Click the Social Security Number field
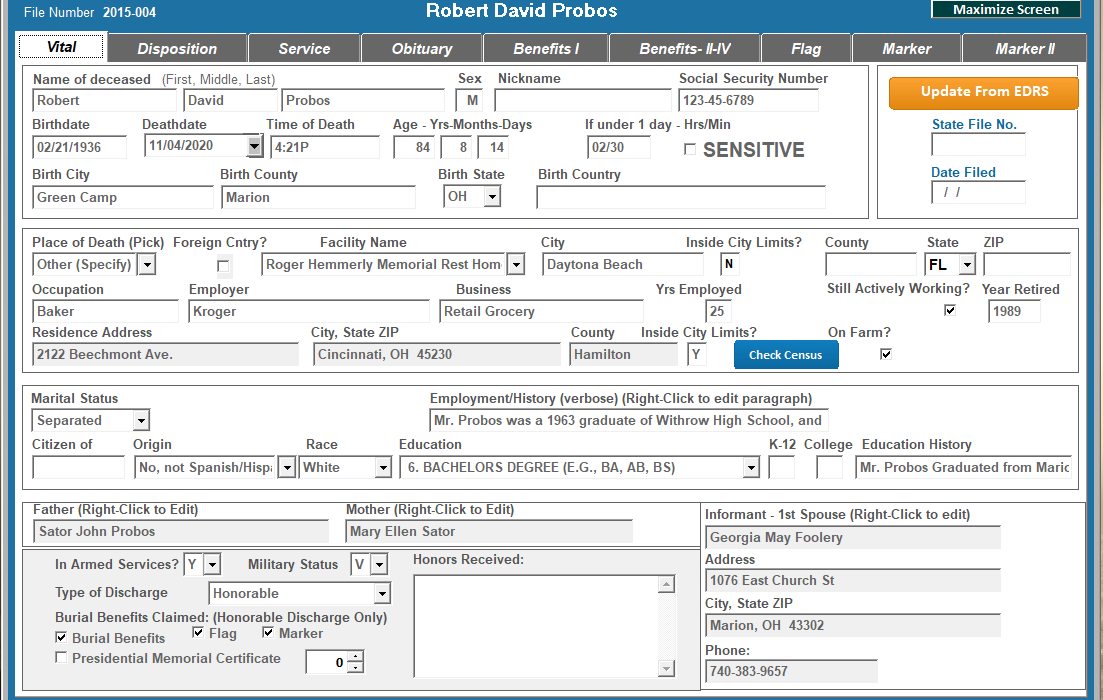The image size is (1103, 700). [748, 101]
